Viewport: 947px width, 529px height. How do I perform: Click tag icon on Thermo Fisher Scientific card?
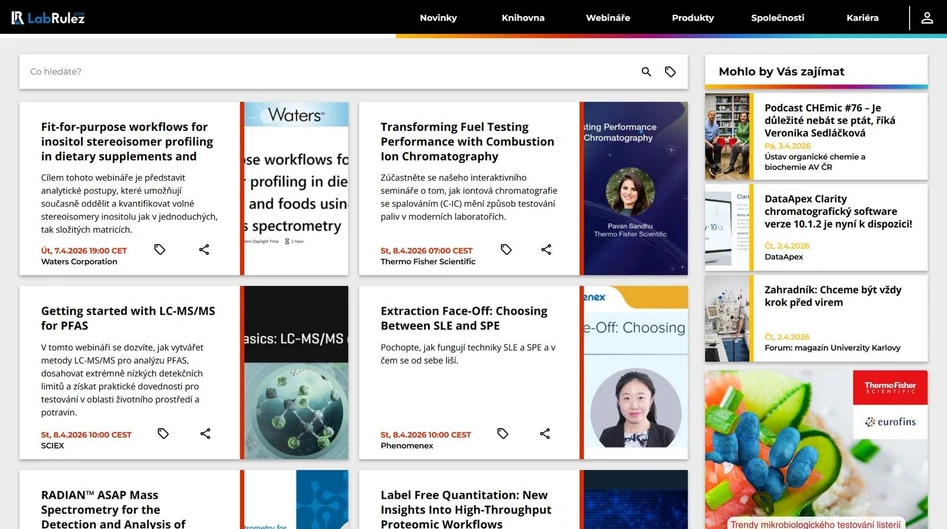506,249
